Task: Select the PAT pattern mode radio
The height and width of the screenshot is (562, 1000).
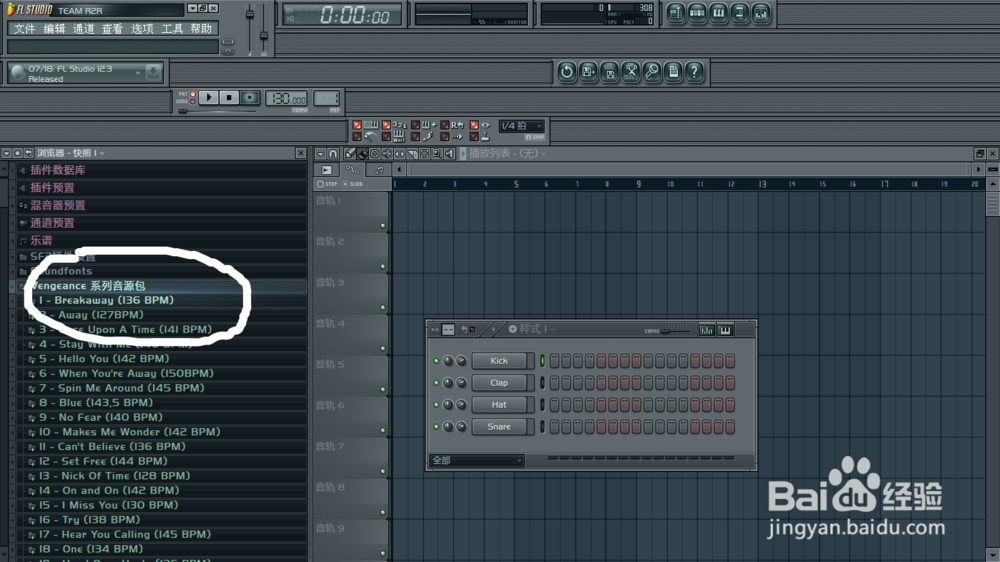Action: [193, 94]
